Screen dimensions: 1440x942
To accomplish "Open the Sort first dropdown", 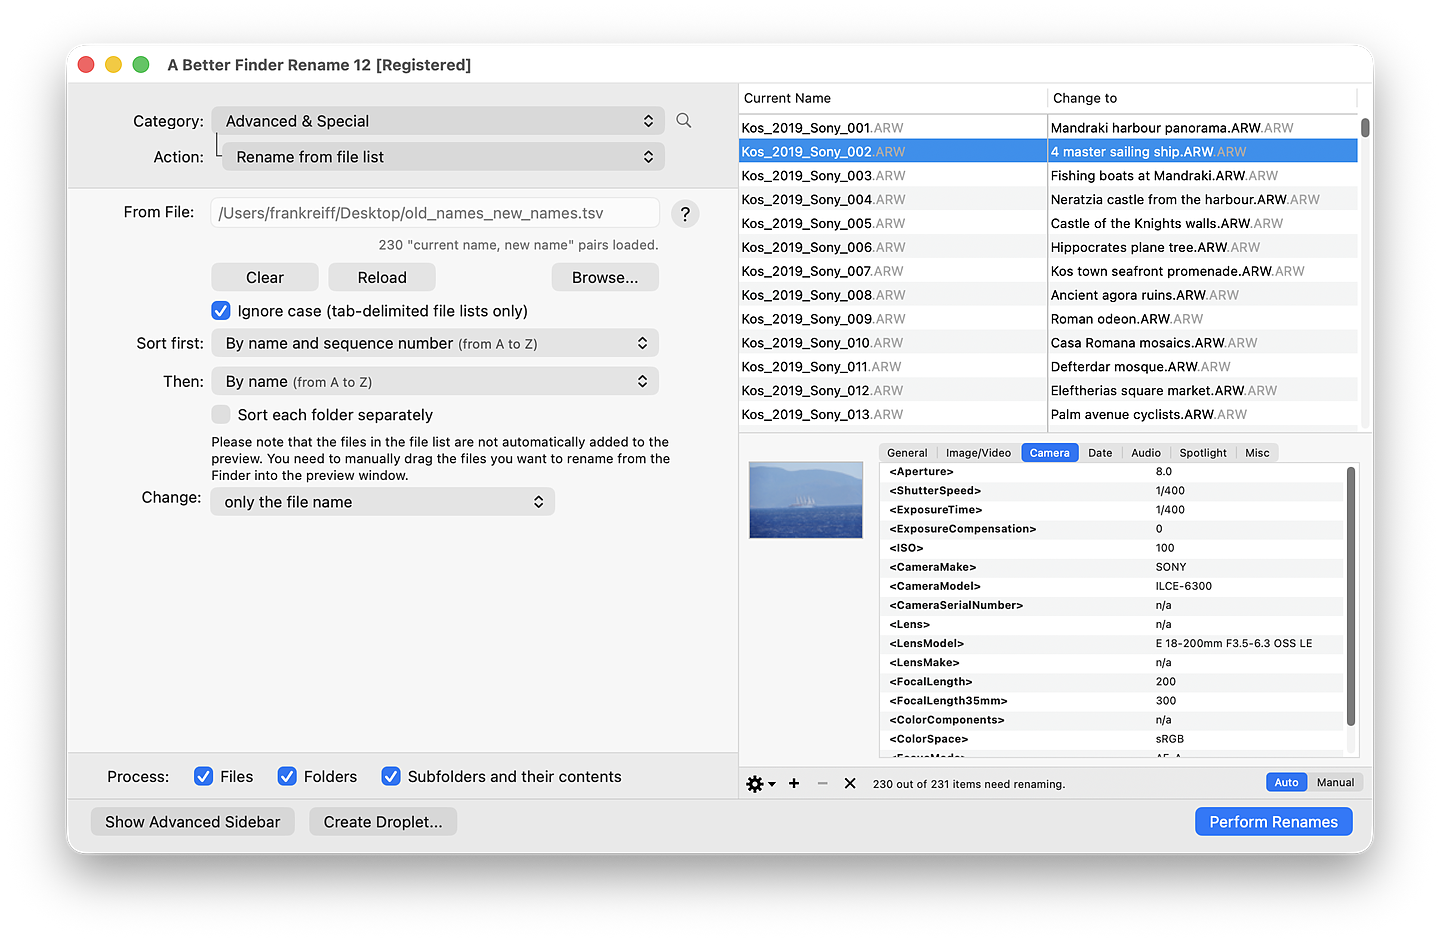I will (435, 343).
